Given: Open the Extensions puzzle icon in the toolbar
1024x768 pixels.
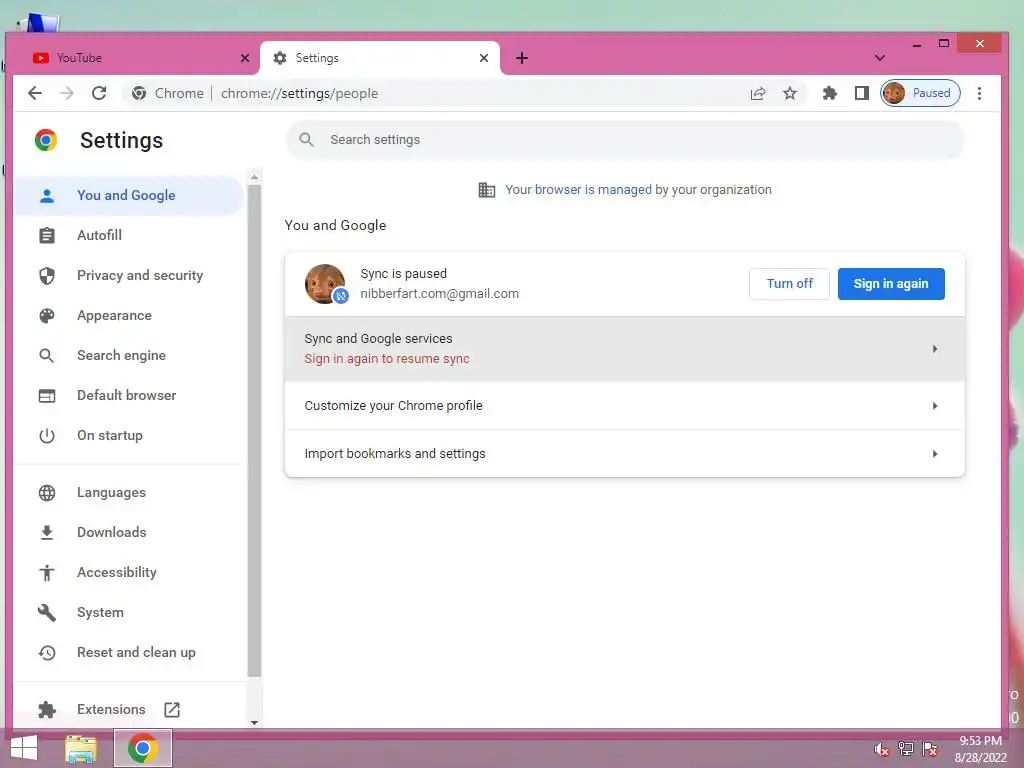Looking at the screenshot, I should 829,93.
